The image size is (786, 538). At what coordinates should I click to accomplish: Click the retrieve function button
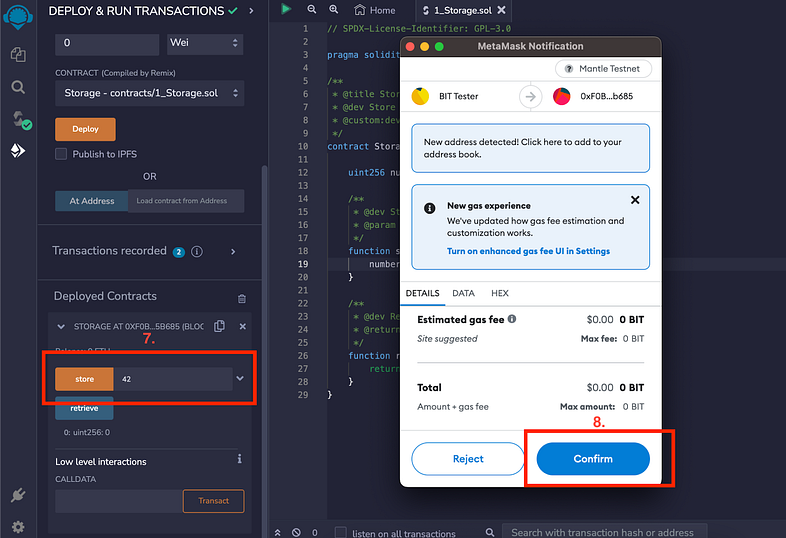click(x=84, y=408)
